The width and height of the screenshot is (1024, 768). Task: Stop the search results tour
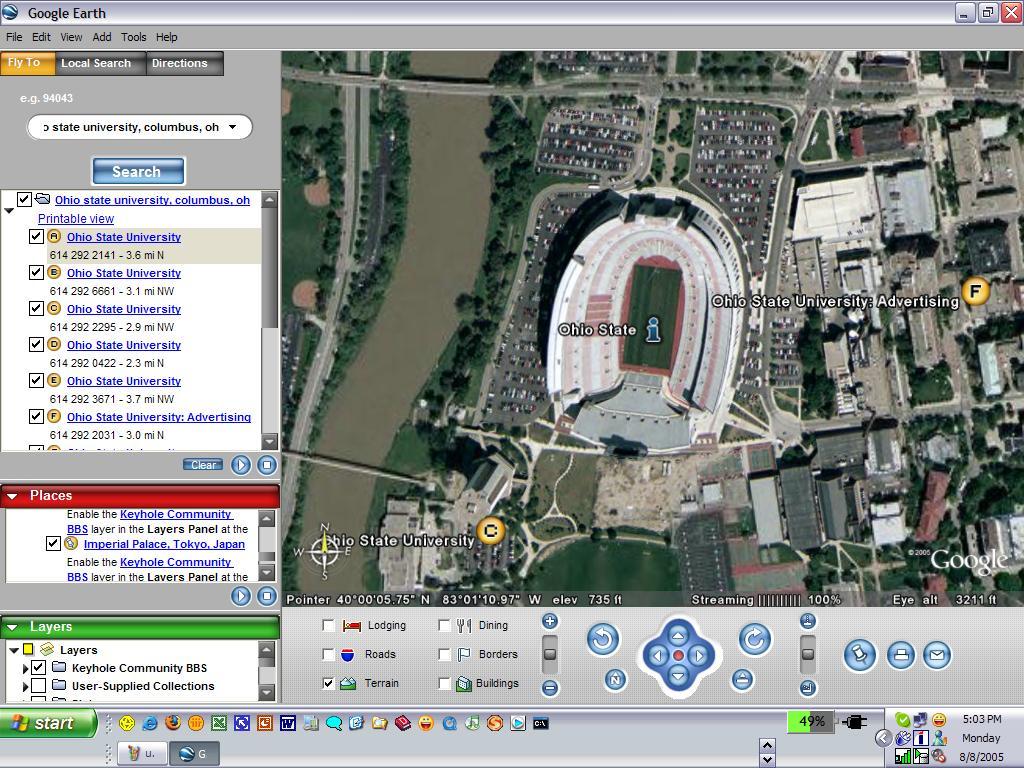tap(266, 465)
